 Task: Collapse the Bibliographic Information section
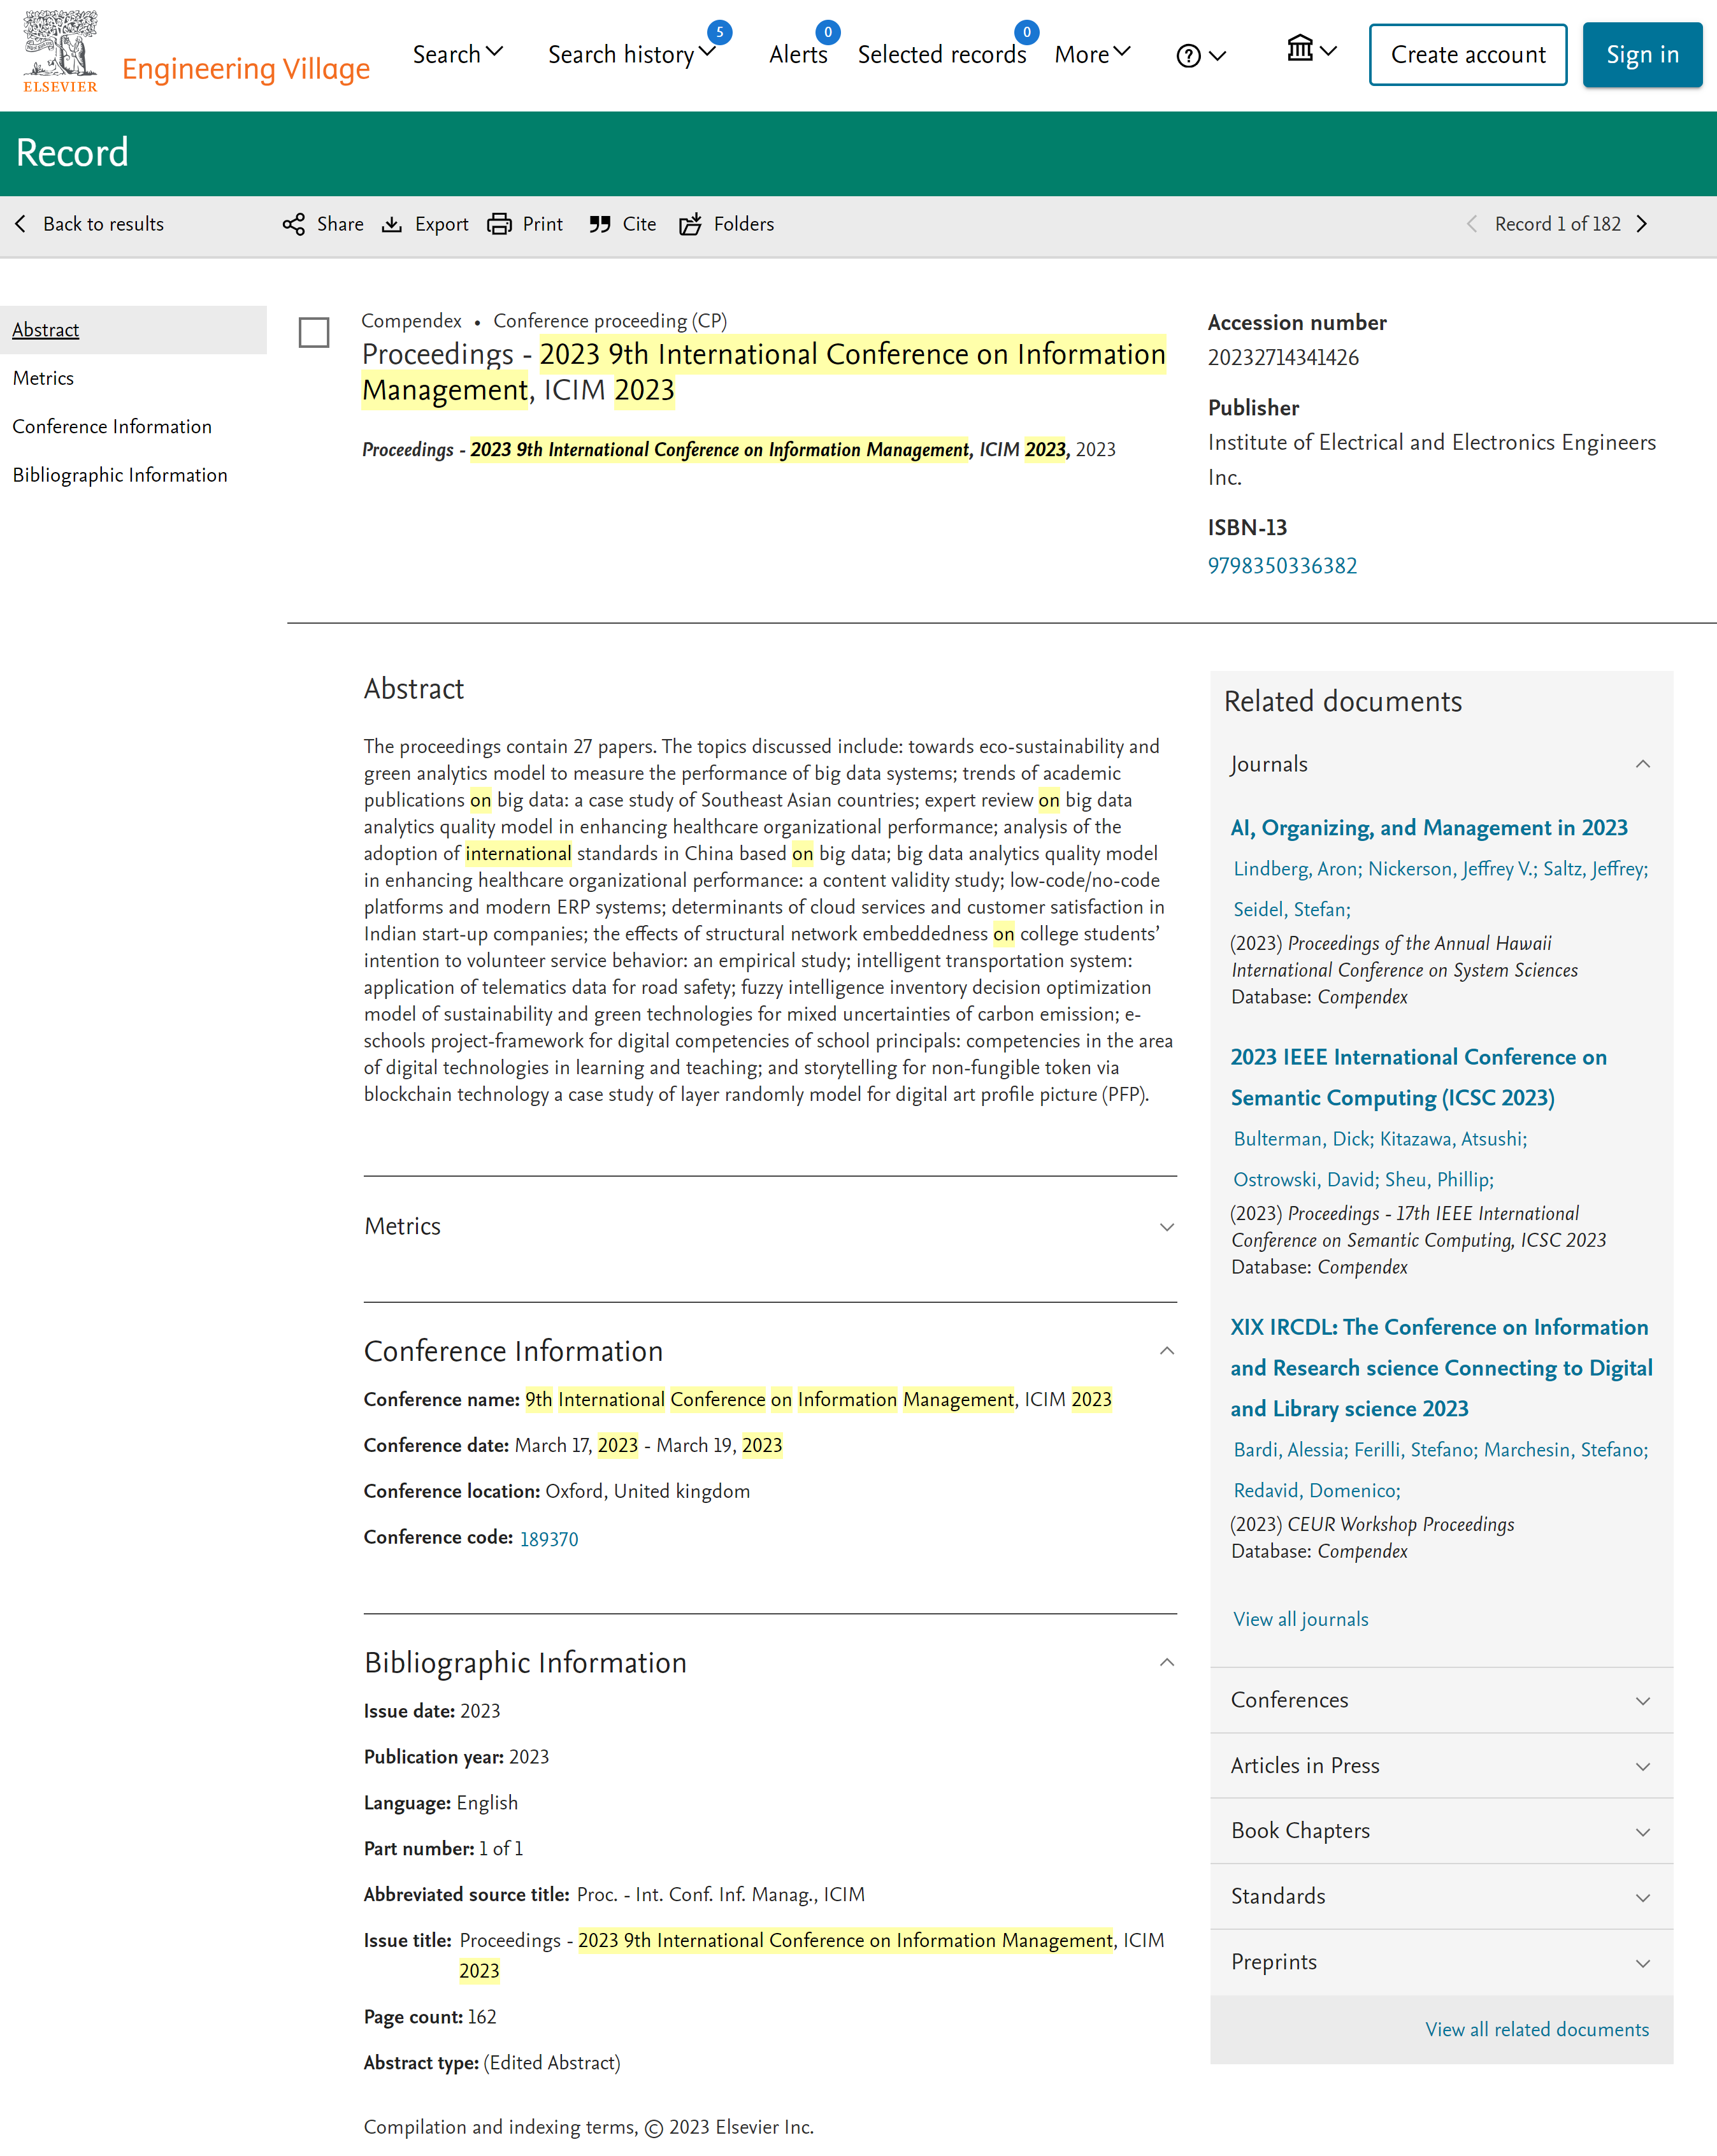[x=1166, y=1663]
